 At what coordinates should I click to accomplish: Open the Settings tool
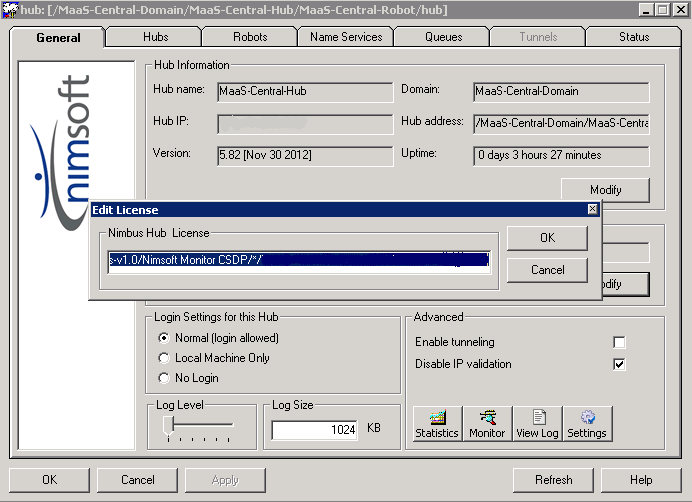(x=587, y=423)
